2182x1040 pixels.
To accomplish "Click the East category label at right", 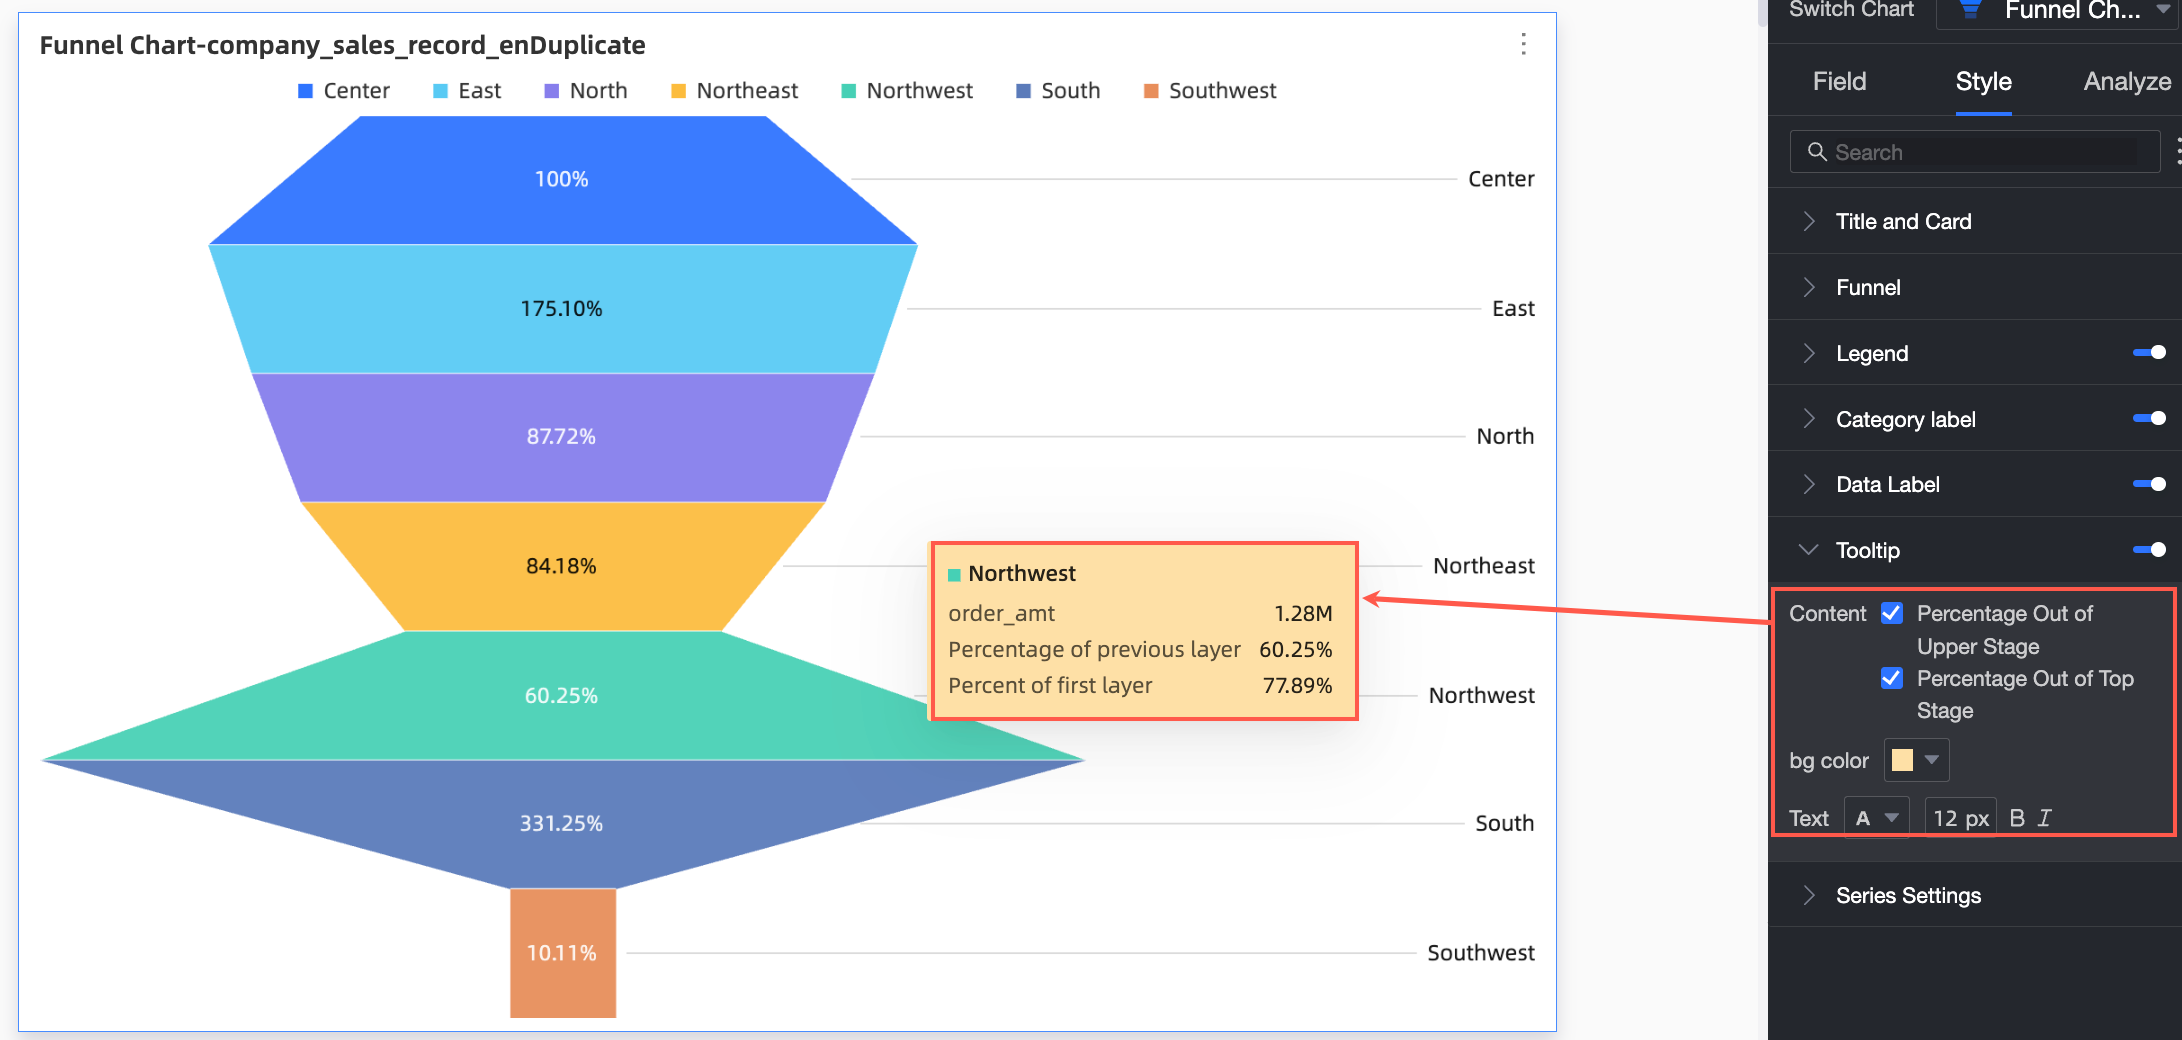I will (x=1513, y=309).
